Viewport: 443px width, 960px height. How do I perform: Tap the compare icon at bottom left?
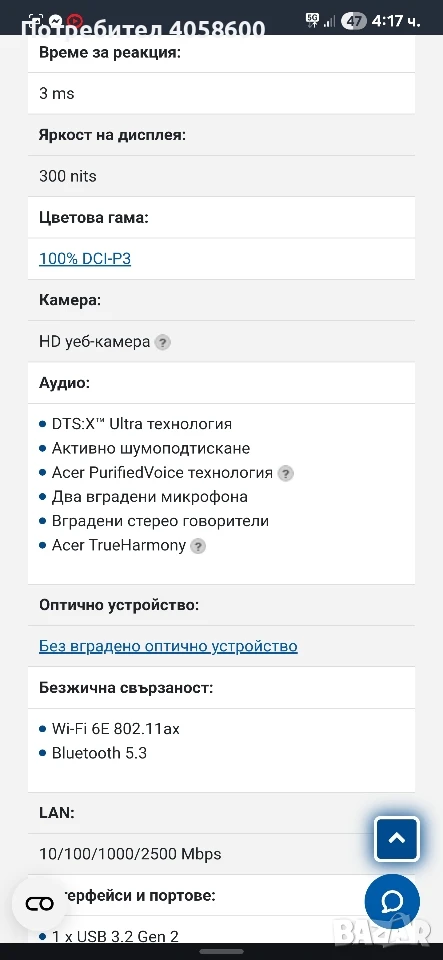pyautogui.click(x=40, y=904)
